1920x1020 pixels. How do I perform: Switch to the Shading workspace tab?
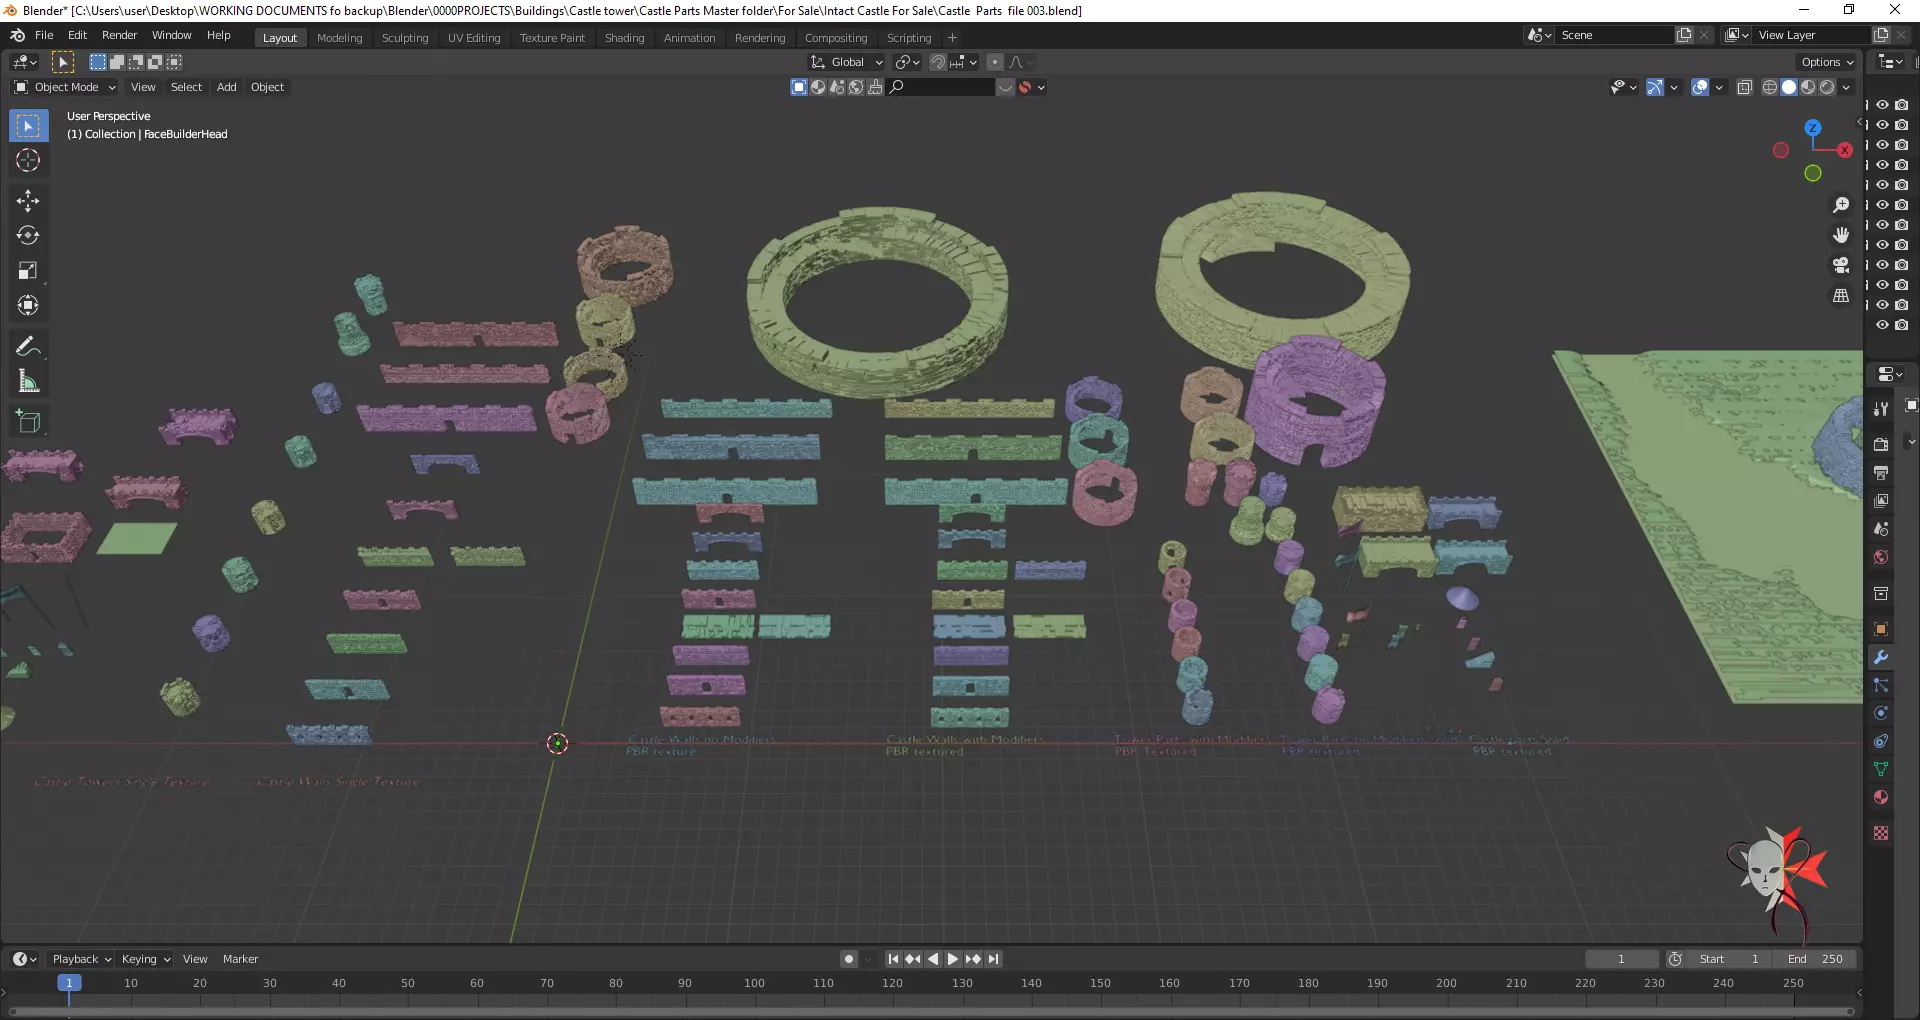click(624, 38)
